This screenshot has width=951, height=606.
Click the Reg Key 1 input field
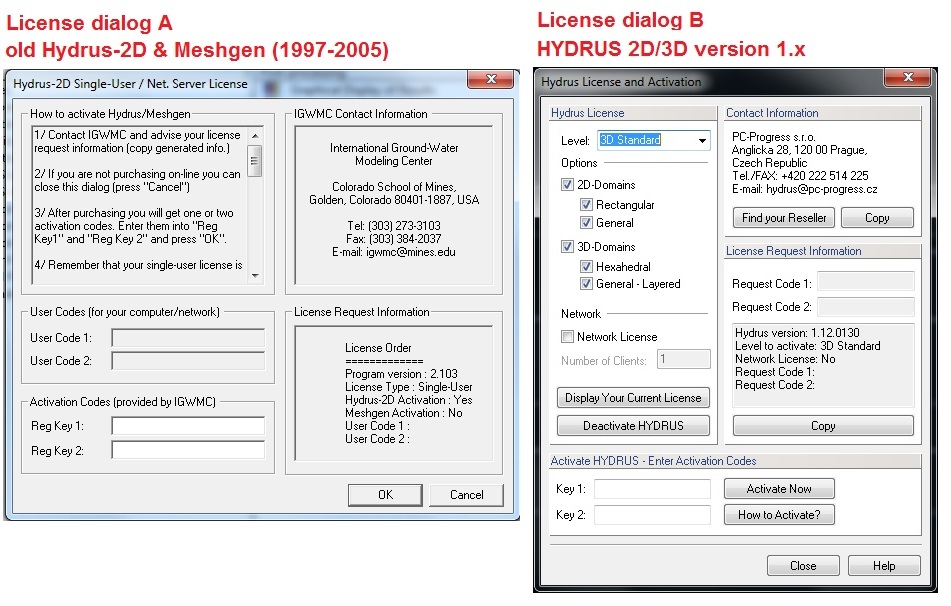[188, 426]
